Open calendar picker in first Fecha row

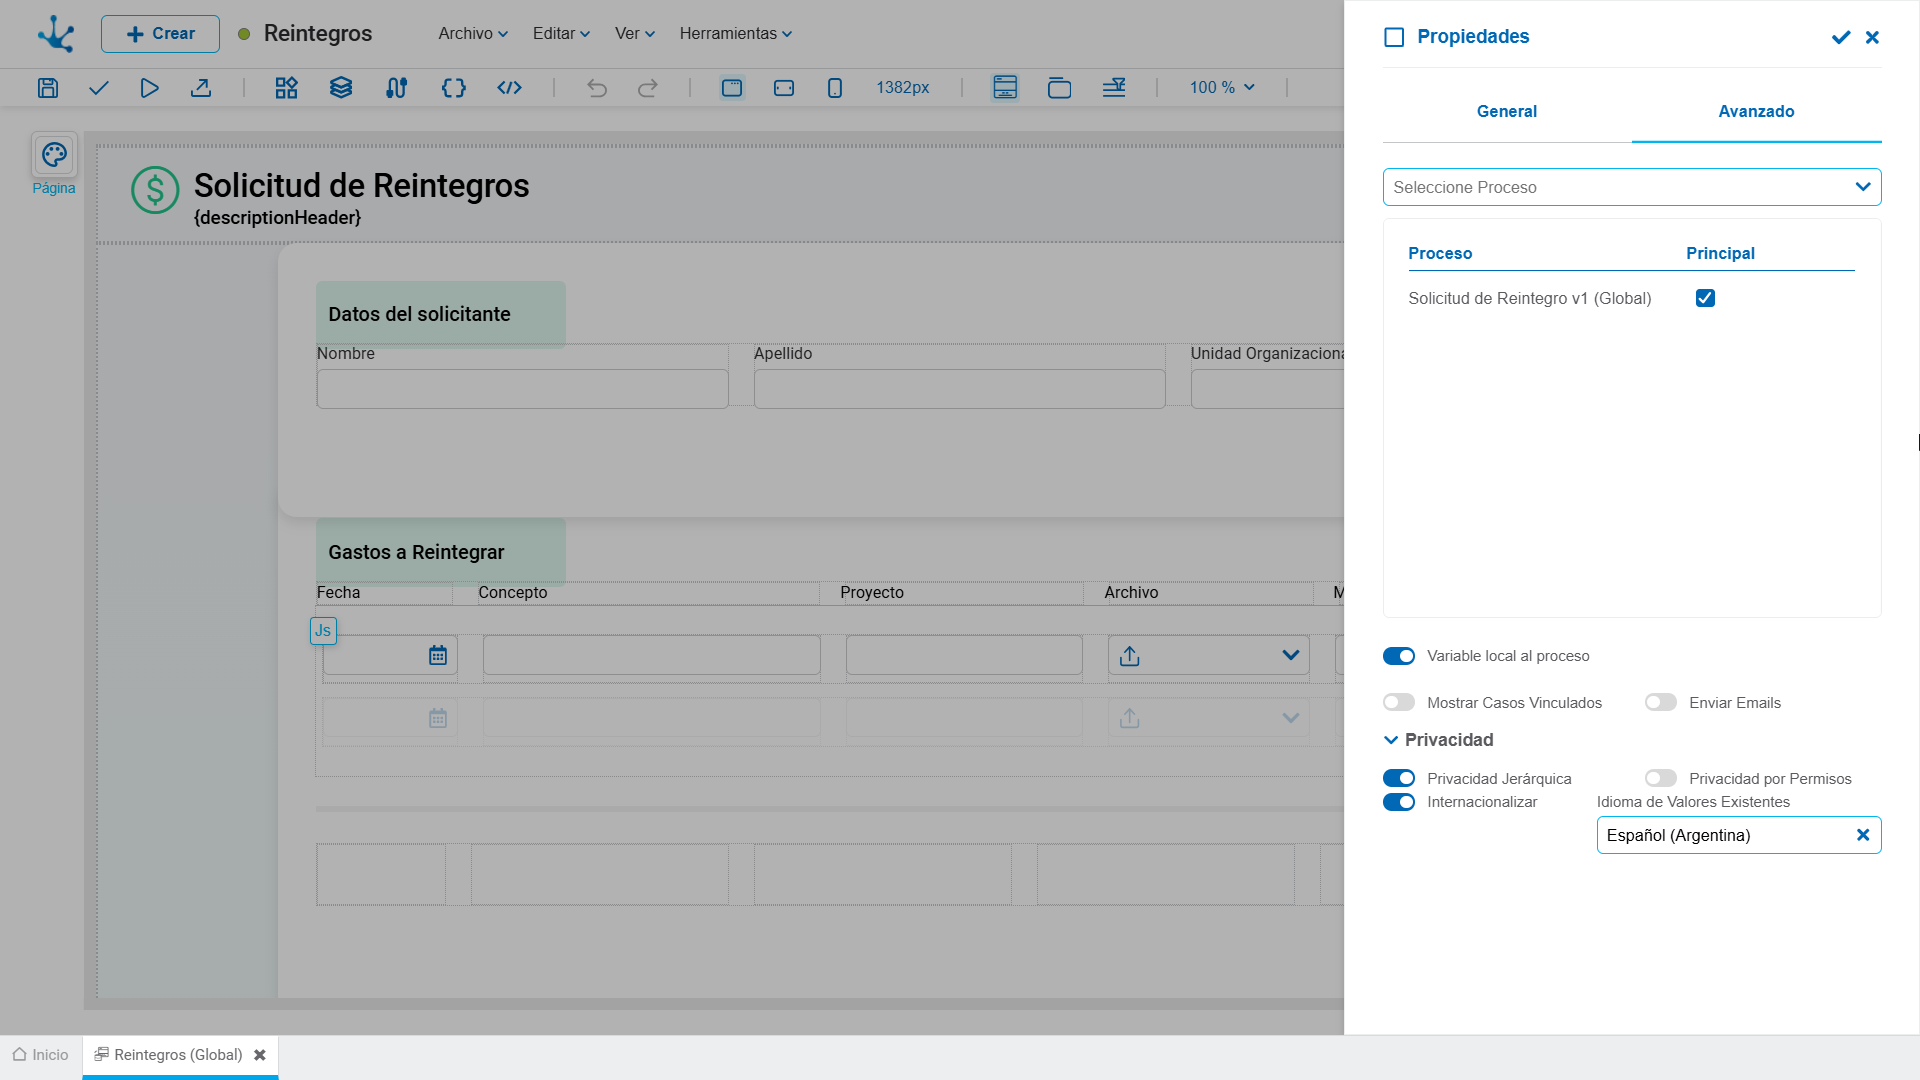438,656
